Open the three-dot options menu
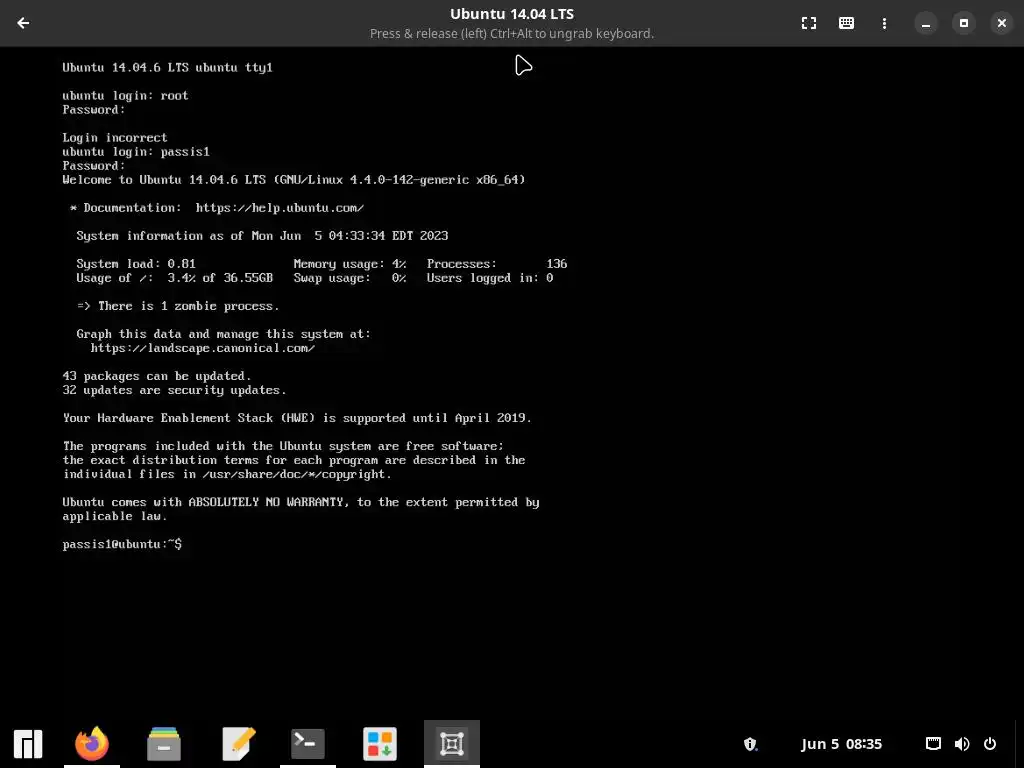Screen dimensions: 1024x768 [884, 23]
